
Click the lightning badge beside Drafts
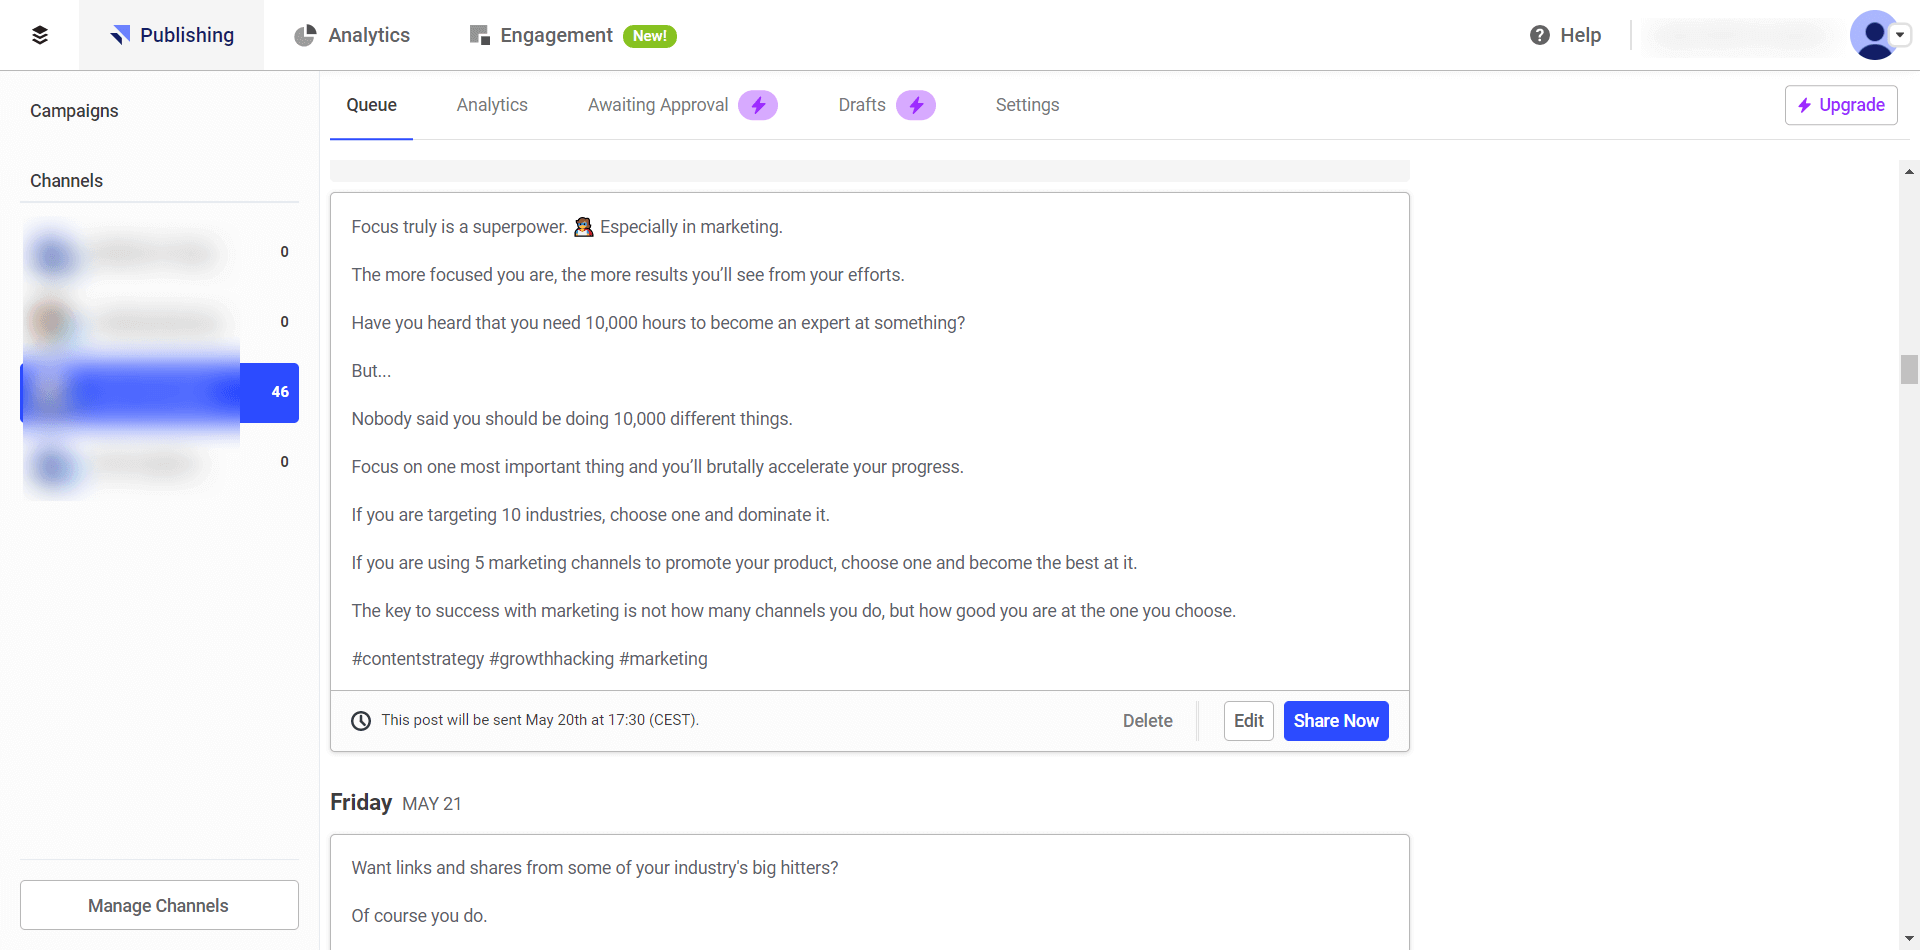pos(915,105)
